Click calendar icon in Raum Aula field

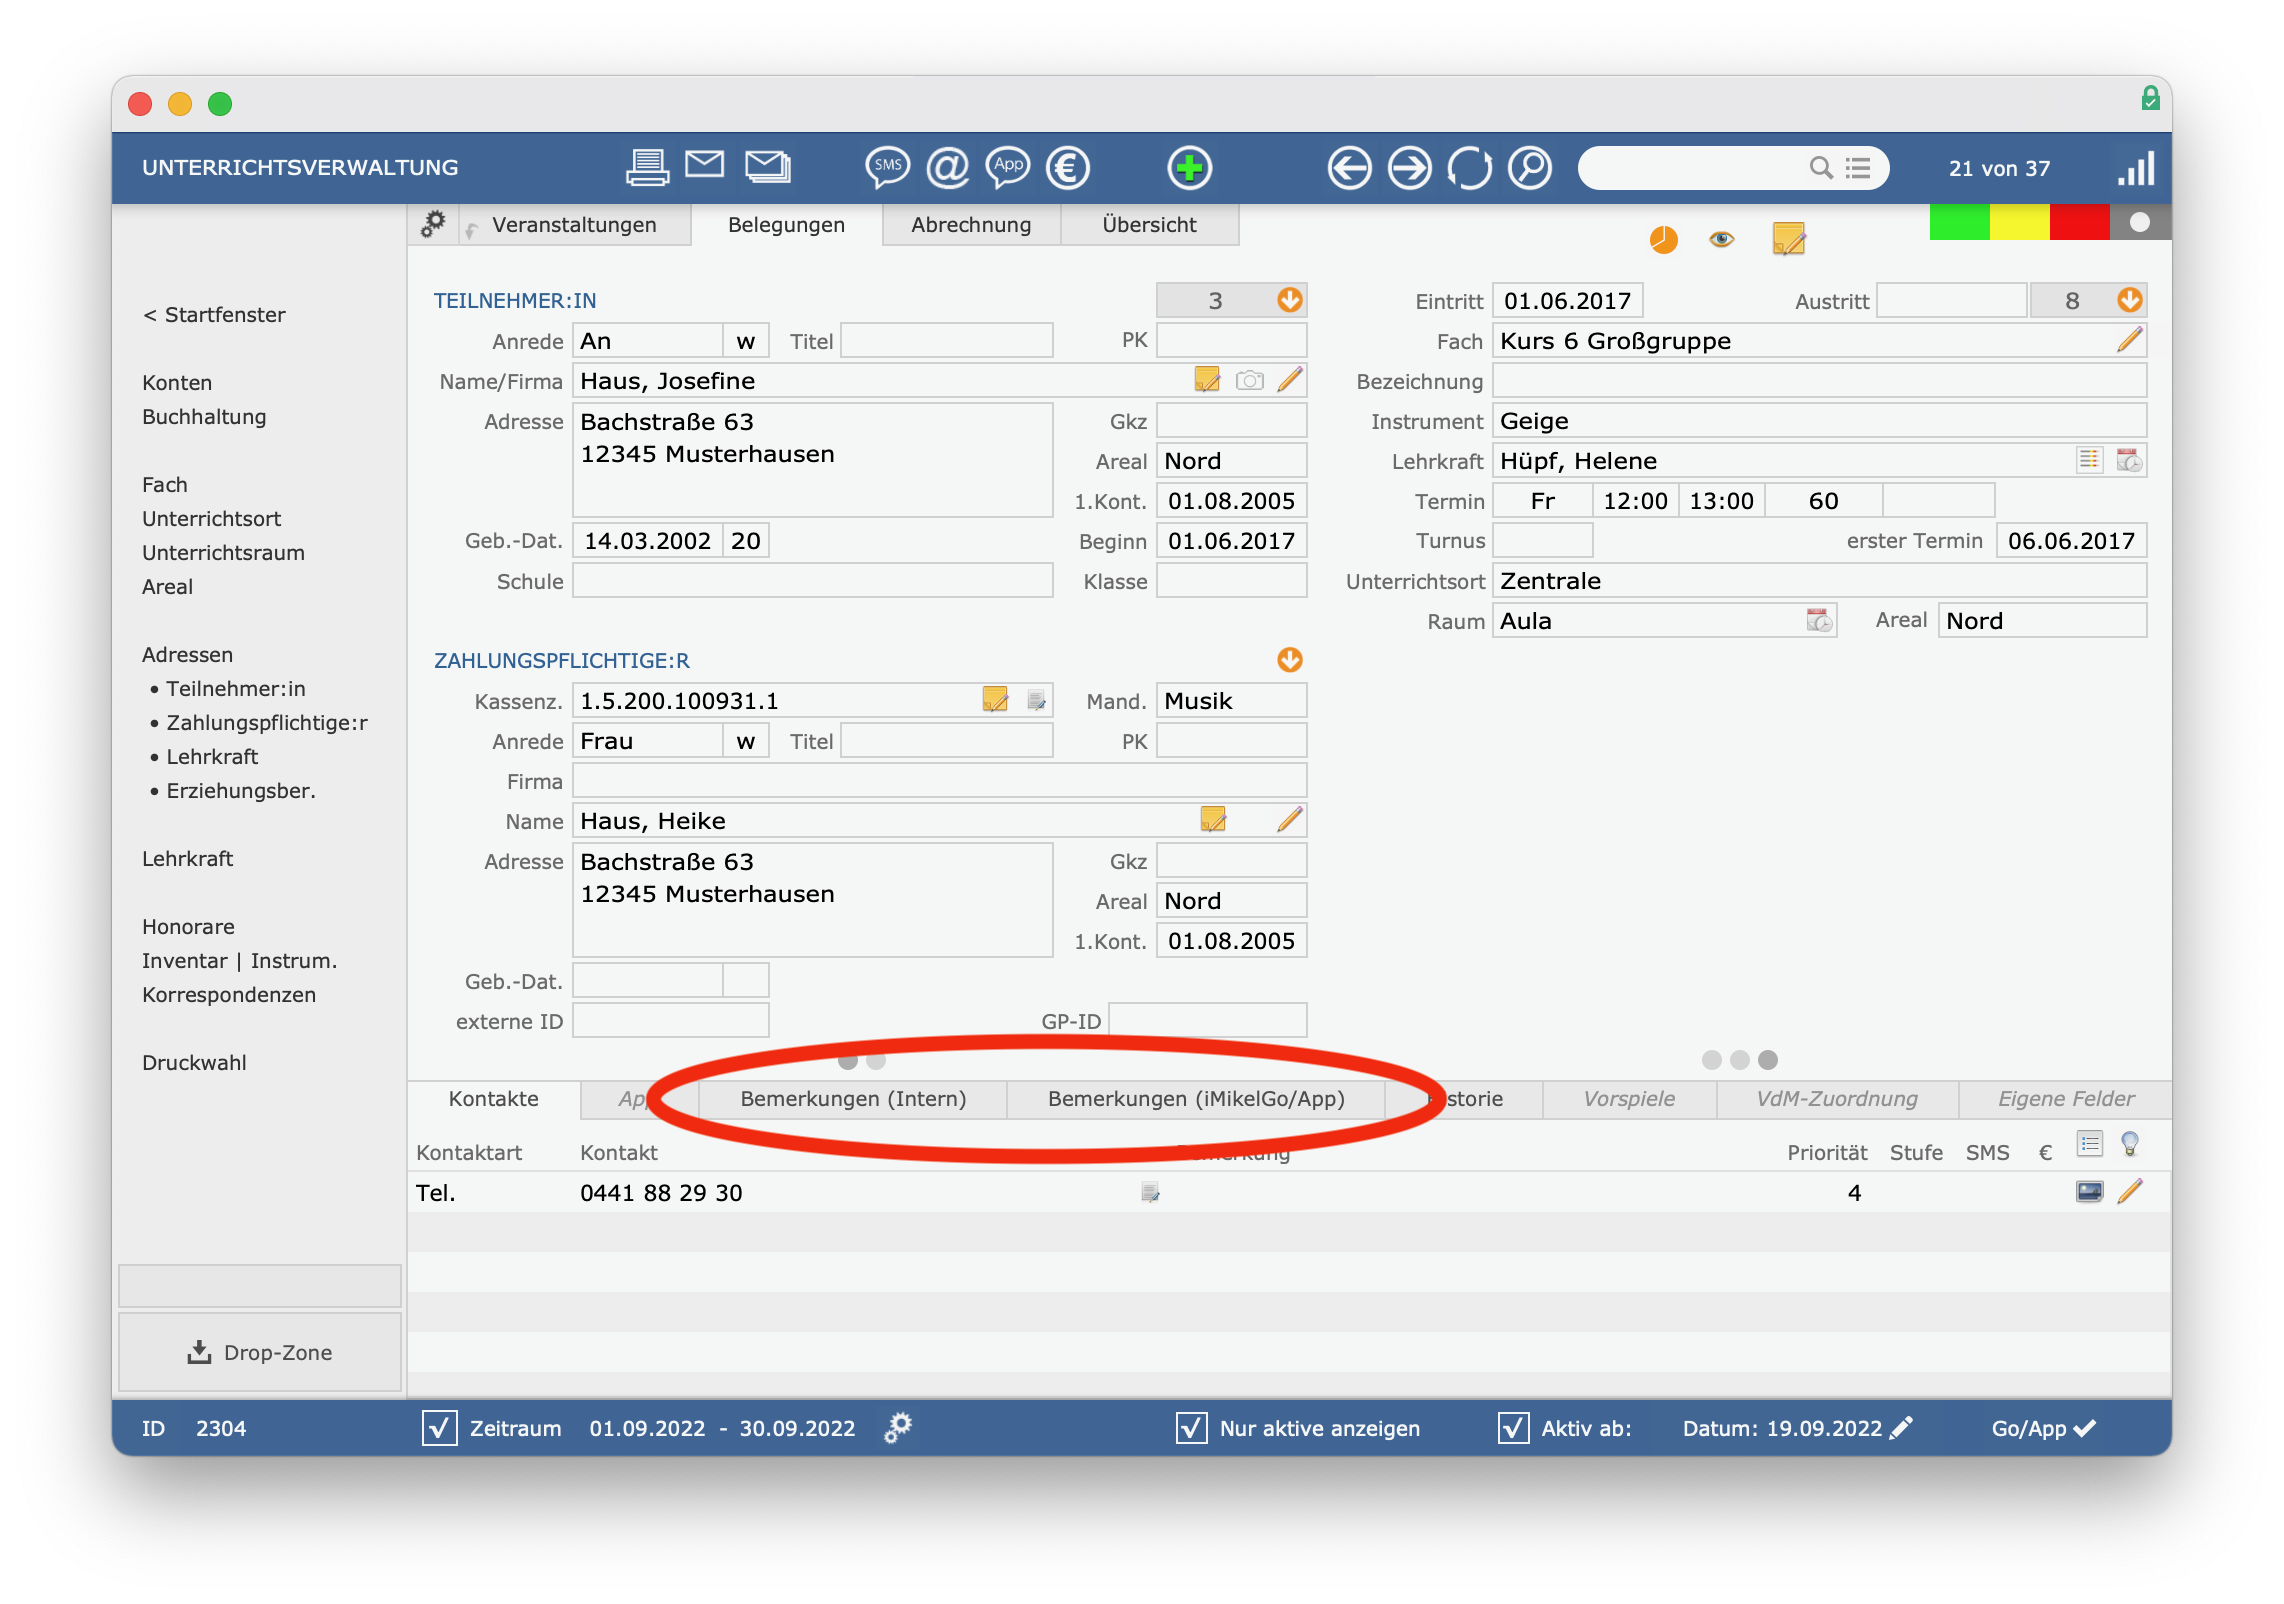(x=1820, y=620)
